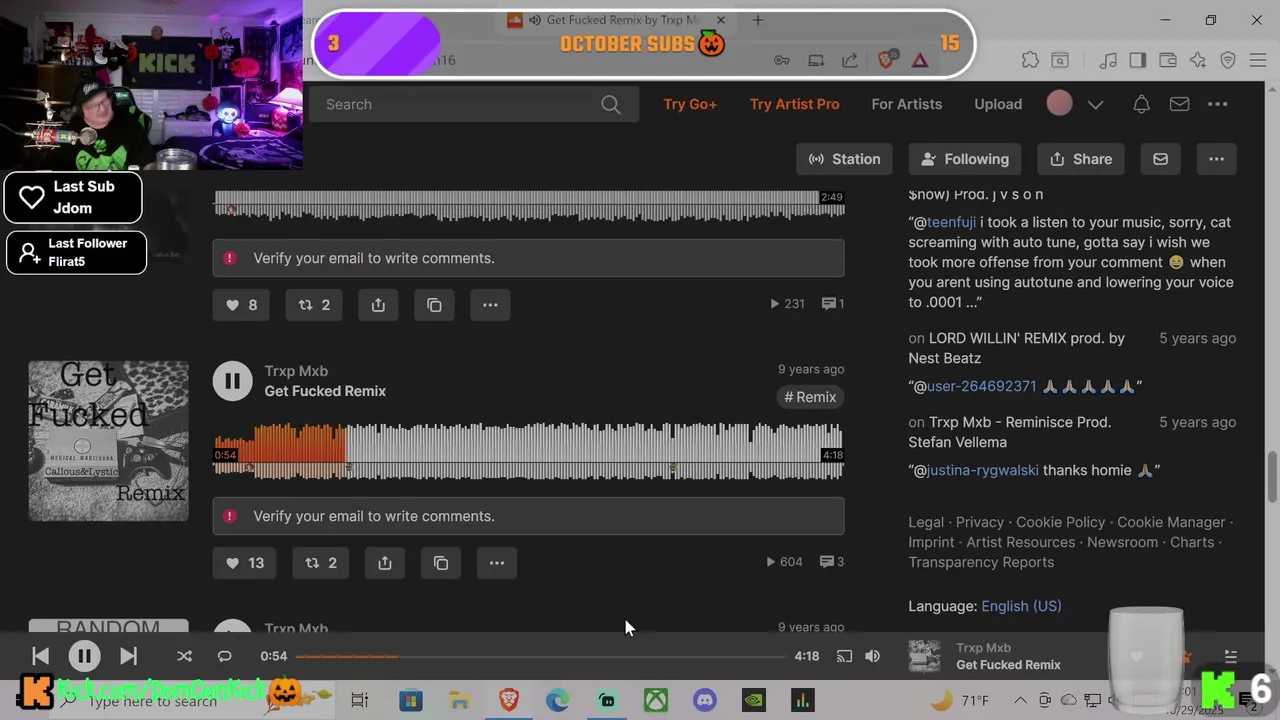Image resolution: width=1280 pixels, height=720 pixels.
Task: Like the upper track with 8 likes
Action: point(241,305)
